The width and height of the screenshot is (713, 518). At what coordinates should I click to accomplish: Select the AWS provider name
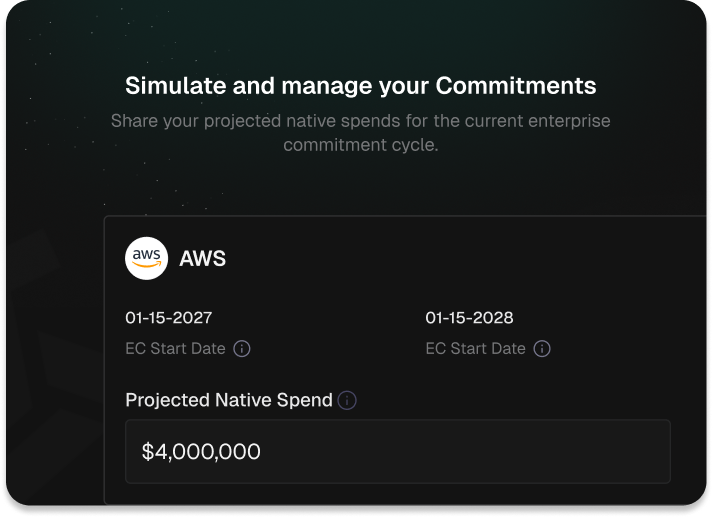(202, 259)
